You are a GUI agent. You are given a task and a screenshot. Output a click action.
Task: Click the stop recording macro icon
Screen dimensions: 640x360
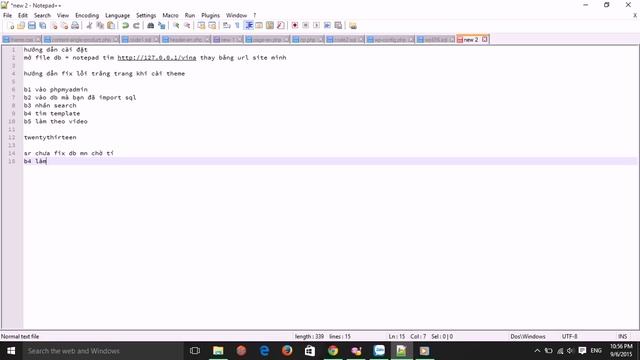point(305,26)
